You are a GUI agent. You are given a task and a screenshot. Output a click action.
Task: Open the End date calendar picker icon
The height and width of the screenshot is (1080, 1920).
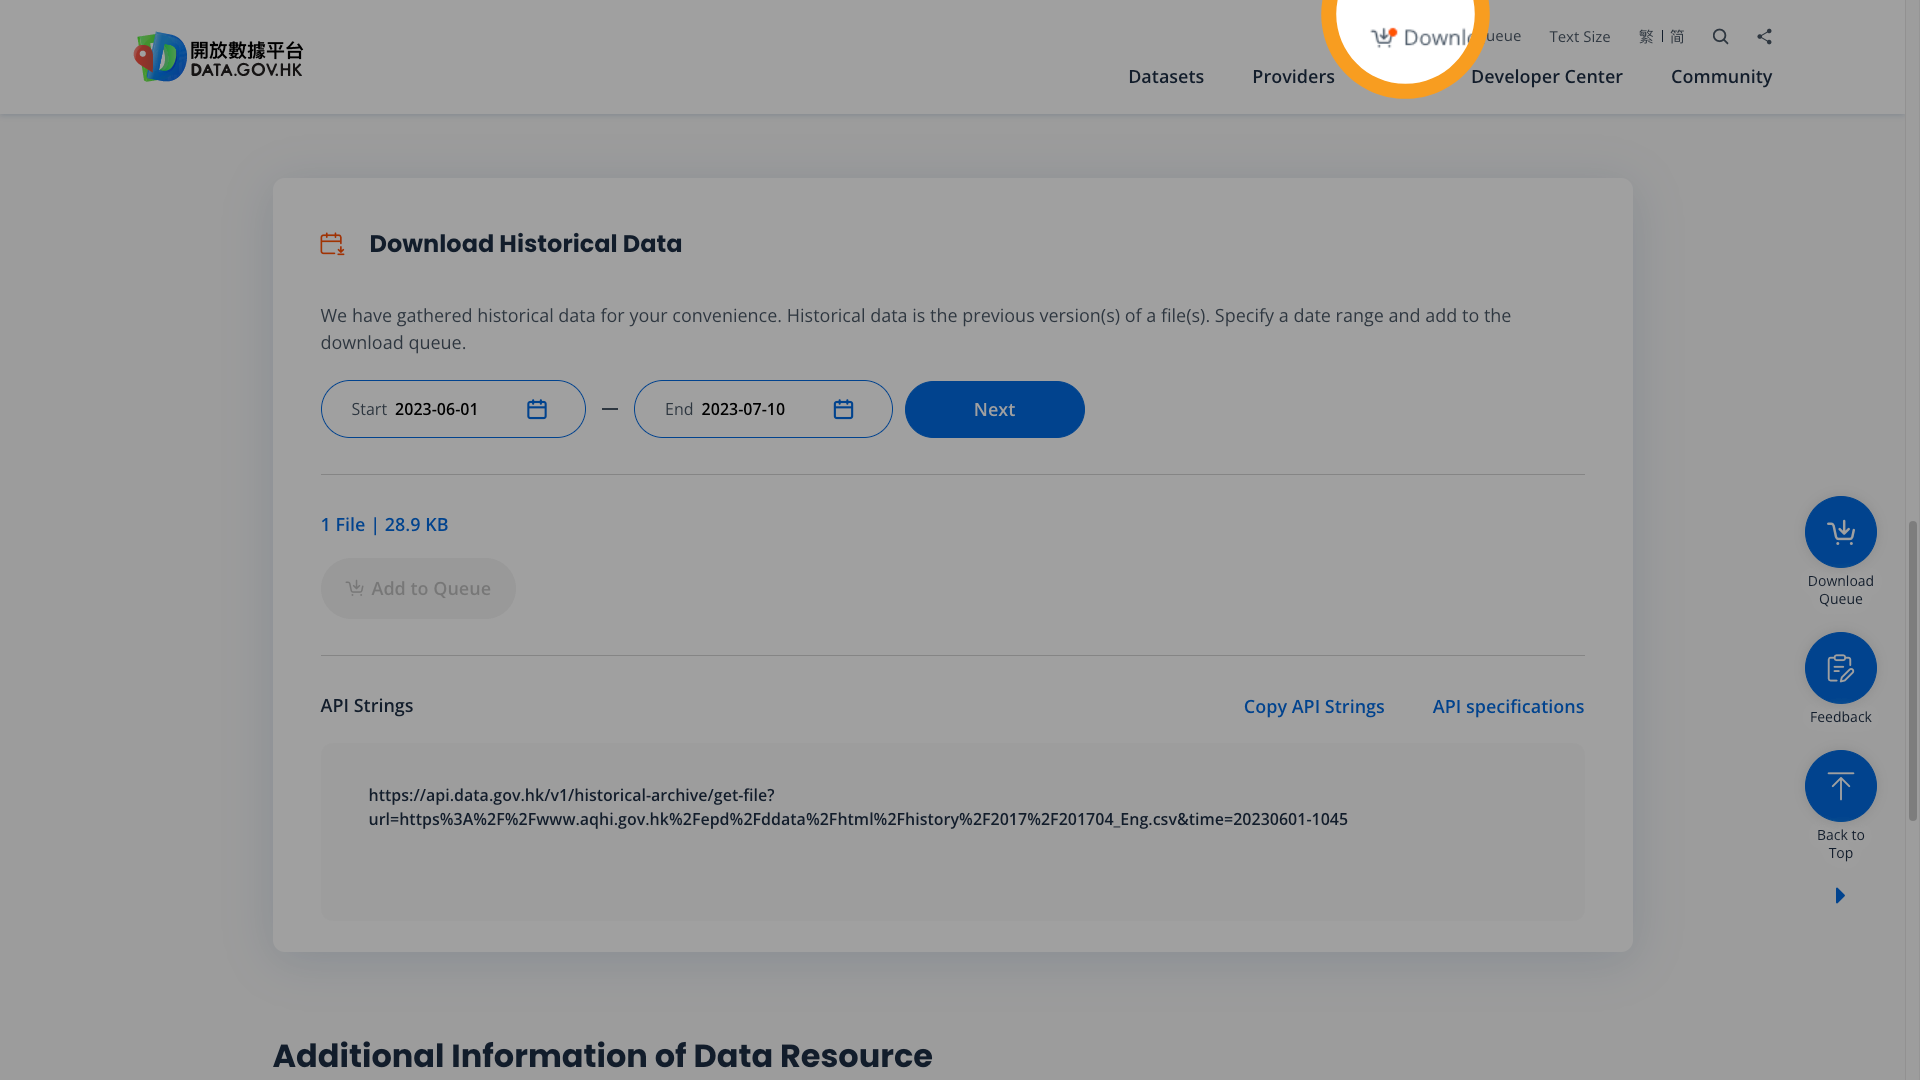[x=843, y=409]
